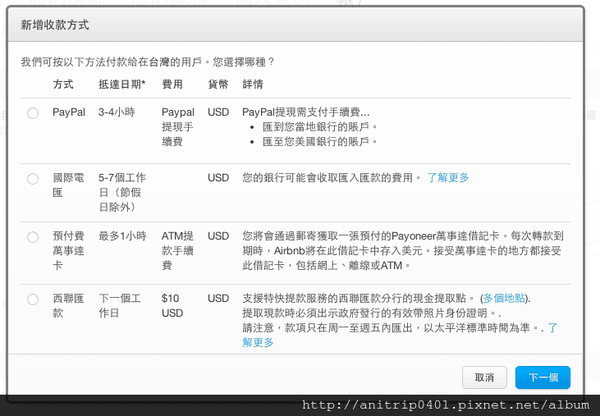Click the 匯至您美國銀行的賬戶 bullet text

tap(320, 142)
